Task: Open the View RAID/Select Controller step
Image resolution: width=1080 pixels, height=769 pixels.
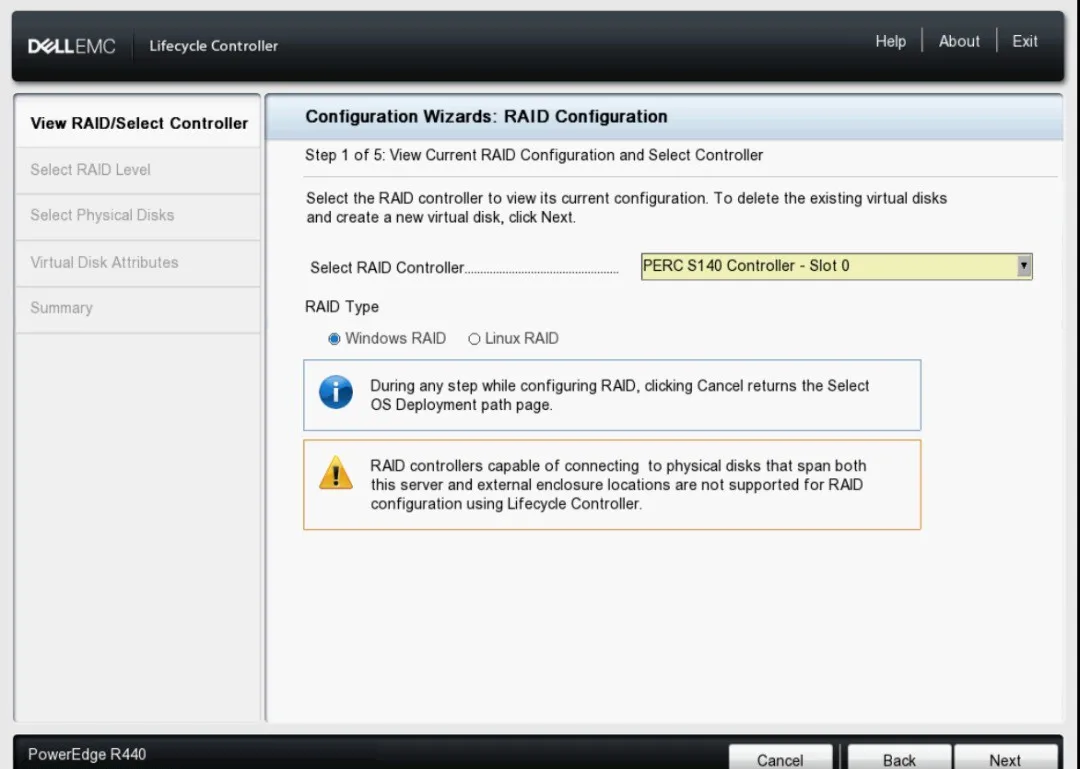Action: click(138, 123)
